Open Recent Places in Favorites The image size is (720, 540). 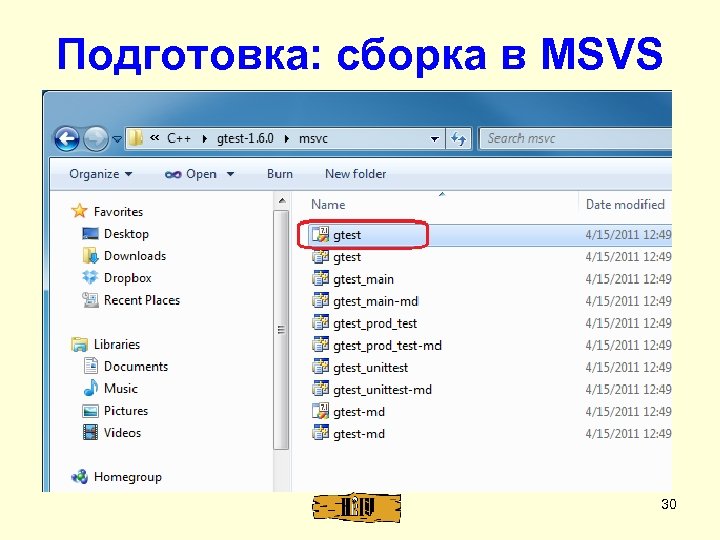coord(142,300)
